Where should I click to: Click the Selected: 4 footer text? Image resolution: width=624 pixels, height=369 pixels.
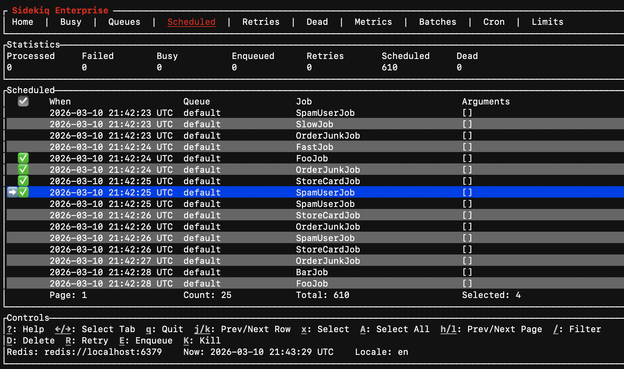click(491, 295)
